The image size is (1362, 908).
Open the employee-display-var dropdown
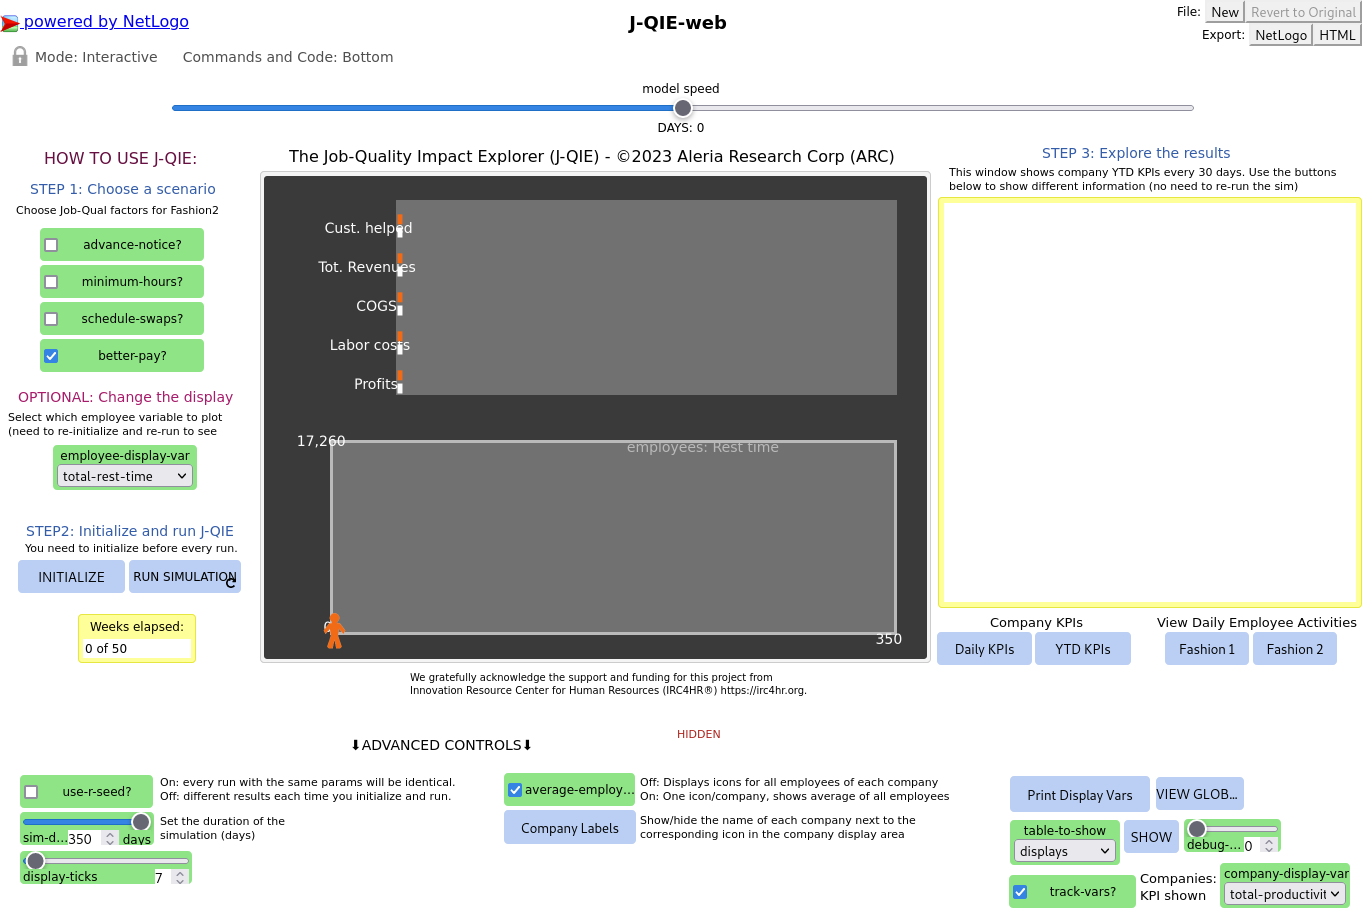click(x=125, y=477)
